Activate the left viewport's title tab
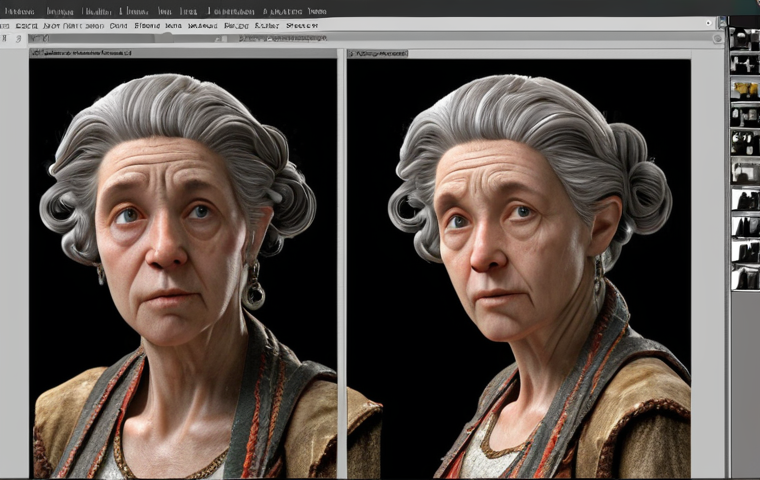760x480 pixels. (81, 52)
